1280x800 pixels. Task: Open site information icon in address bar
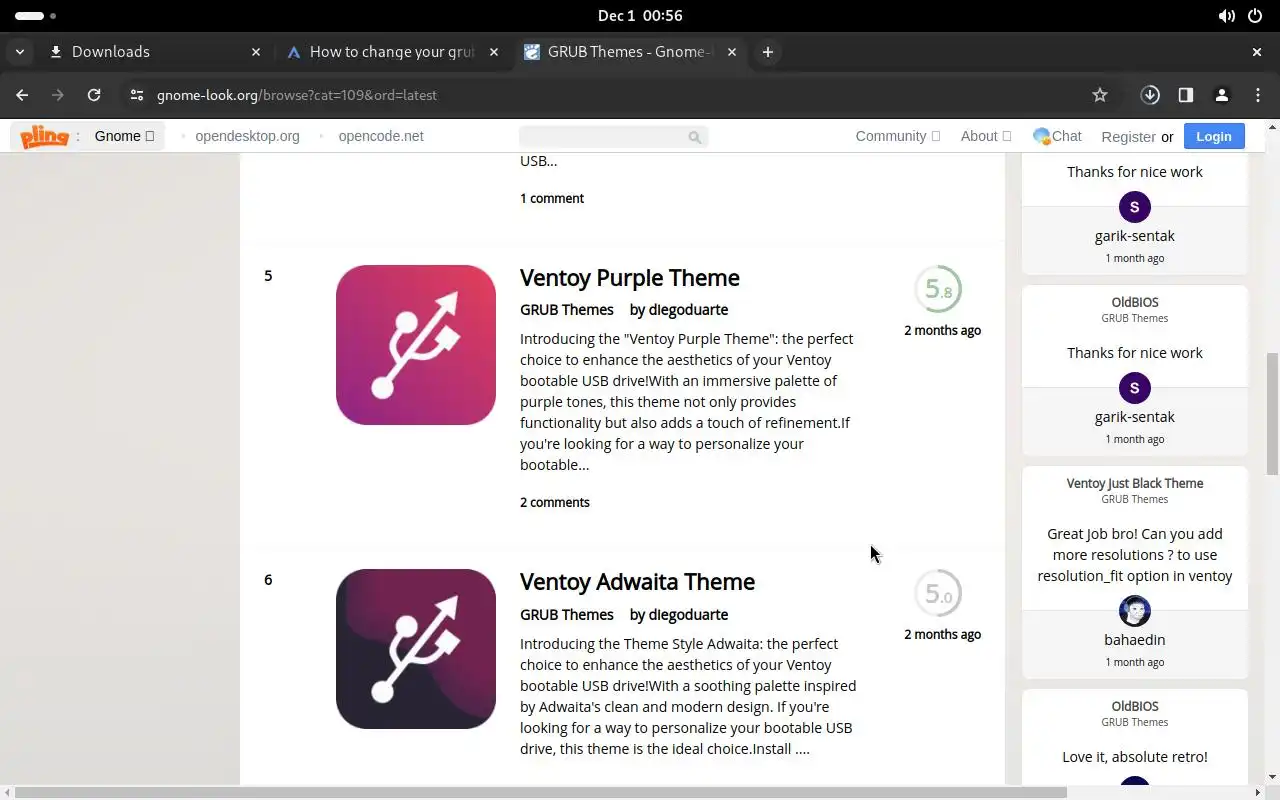[x=138, y=95]
